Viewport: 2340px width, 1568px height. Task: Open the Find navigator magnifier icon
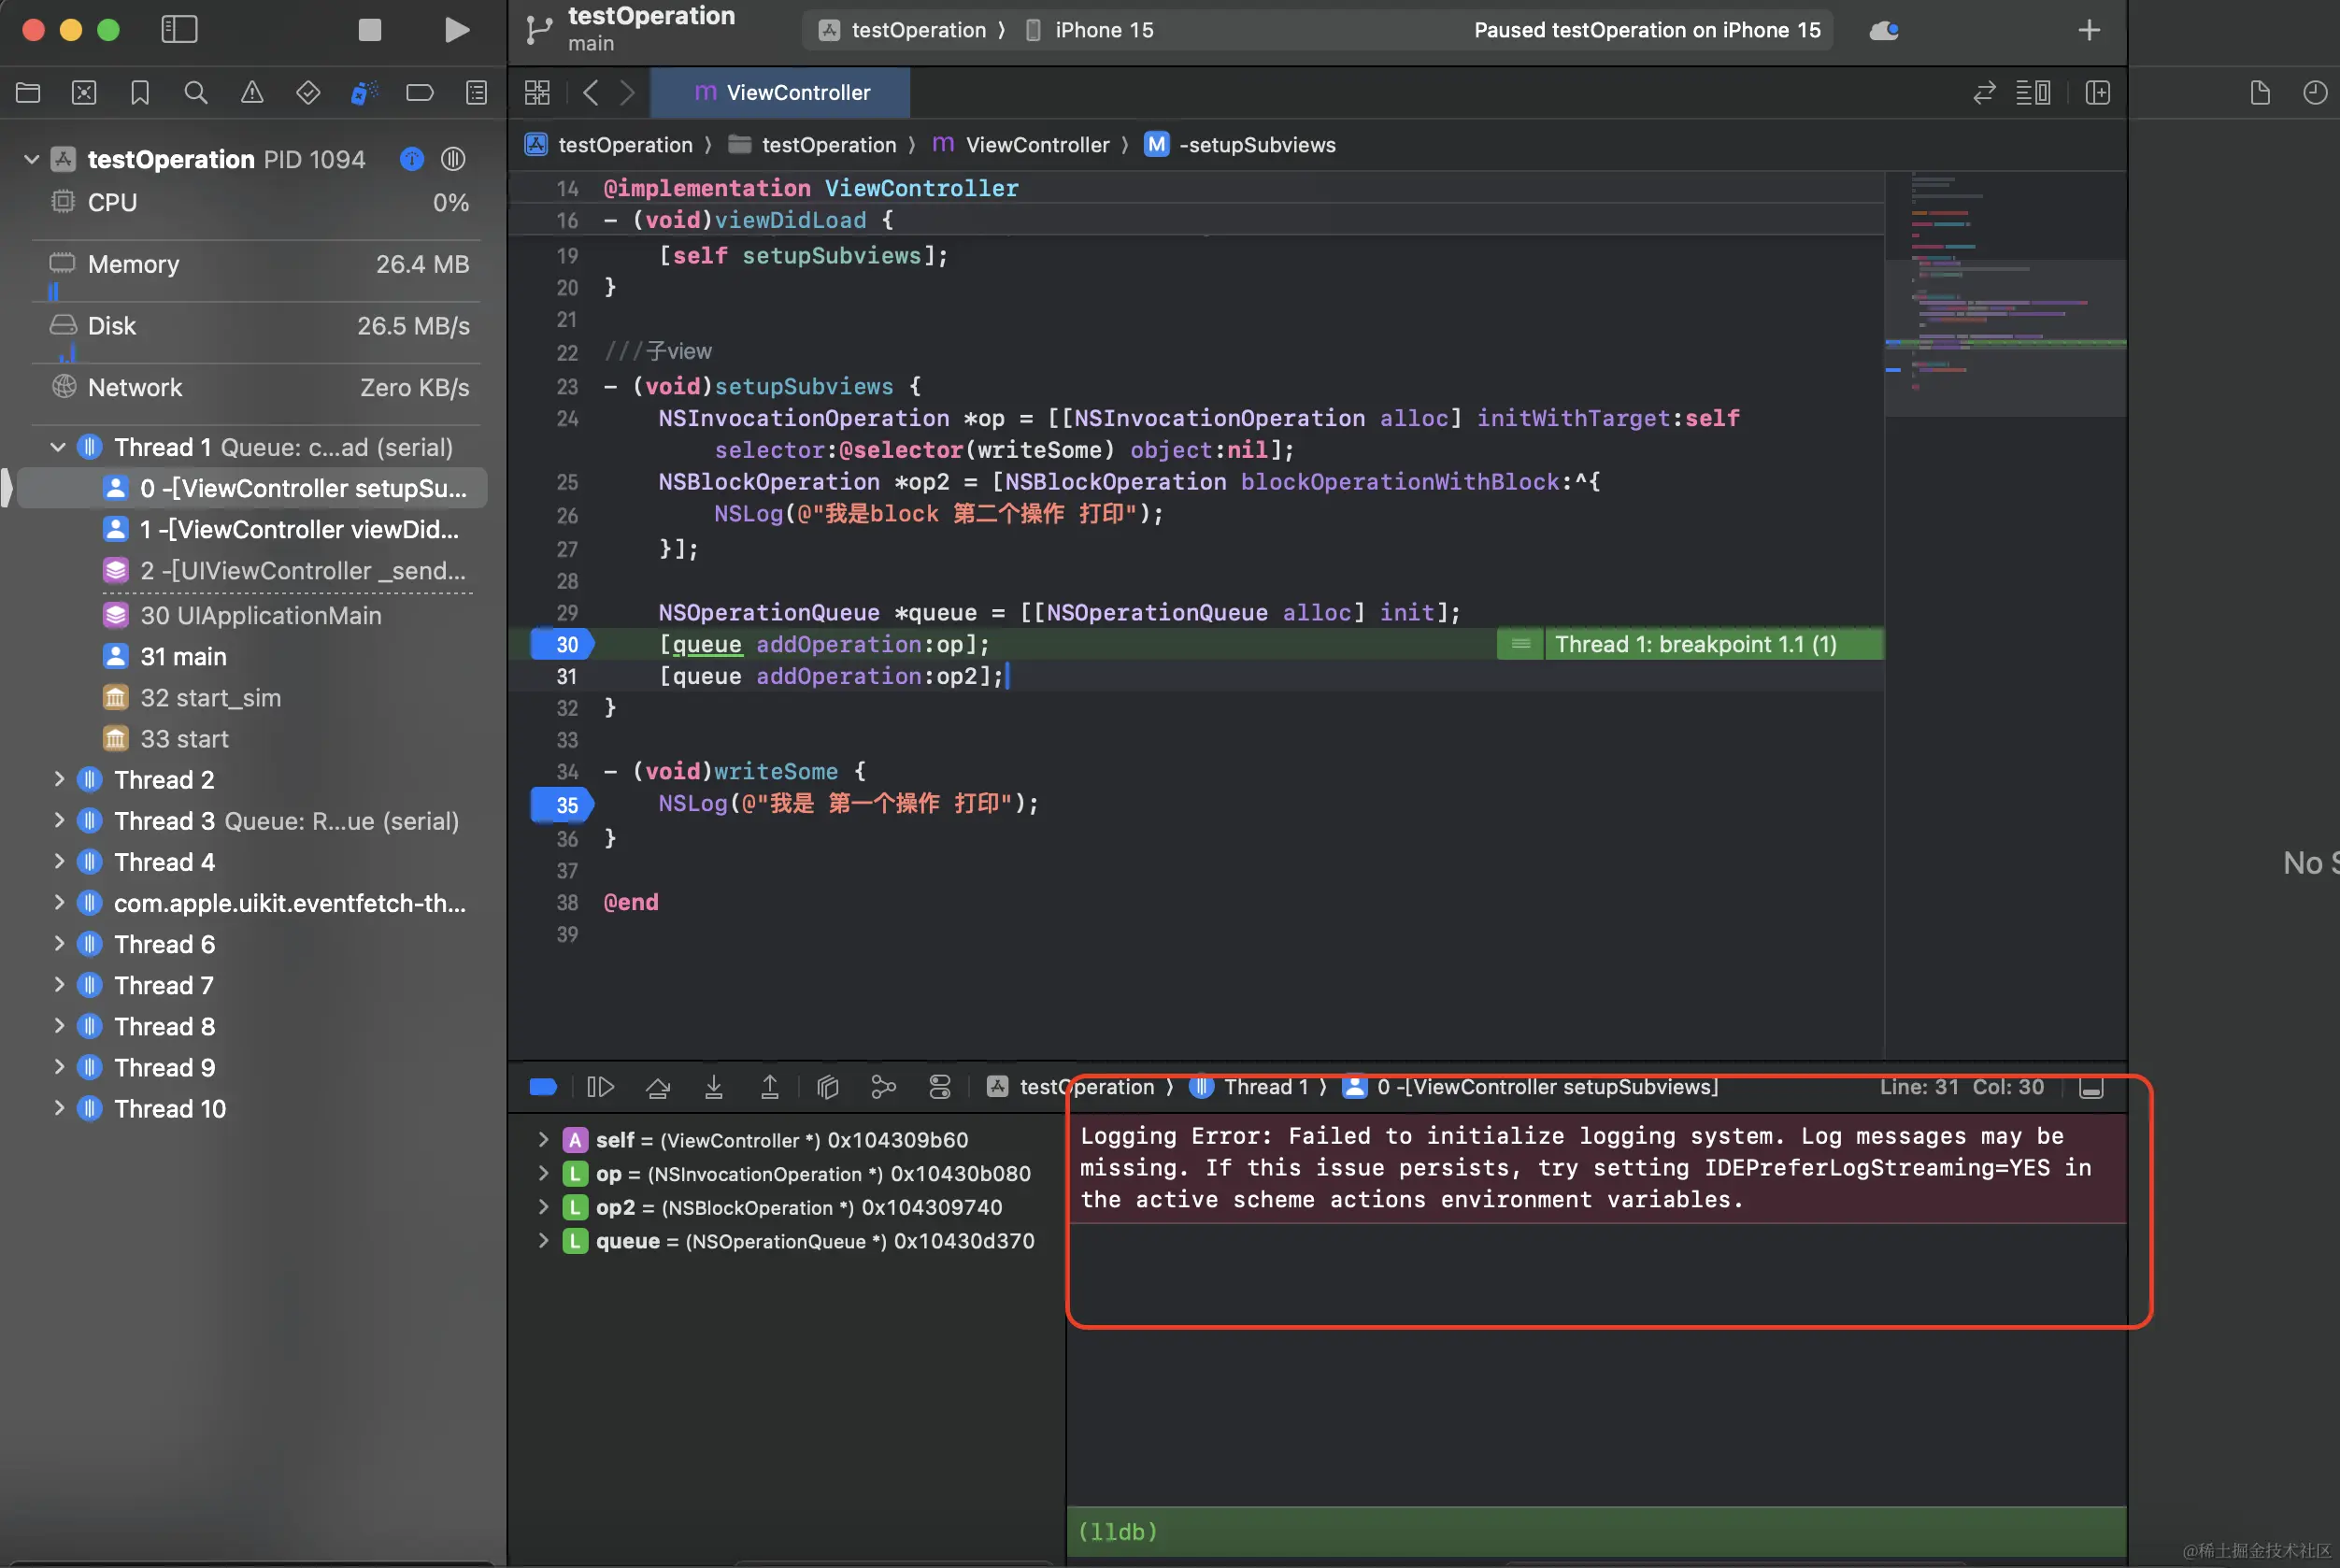click(196, 93)
